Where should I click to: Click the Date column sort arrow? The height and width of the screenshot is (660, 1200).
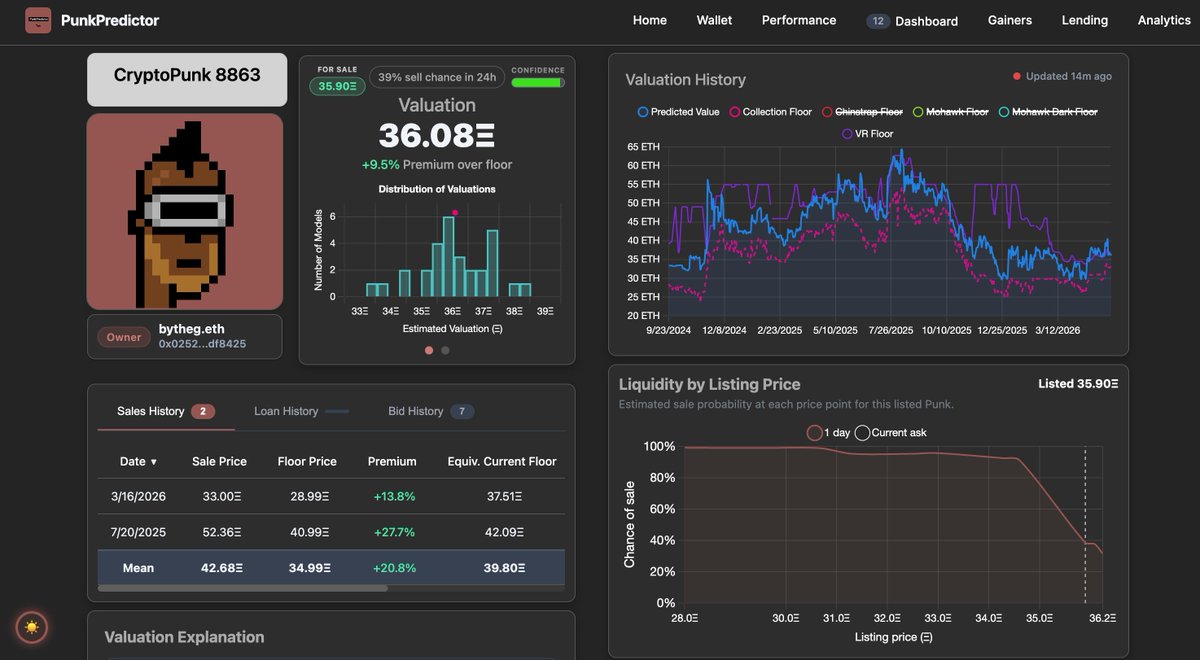(153, 462)
